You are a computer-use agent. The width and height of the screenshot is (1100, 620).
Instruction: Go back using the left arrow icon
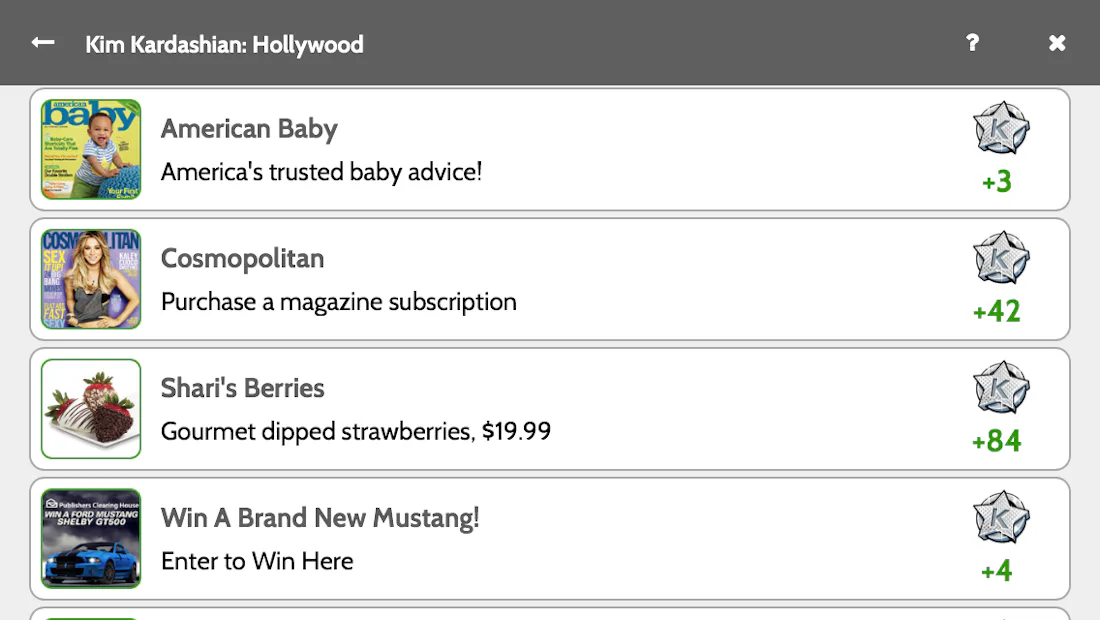point(43,43)
